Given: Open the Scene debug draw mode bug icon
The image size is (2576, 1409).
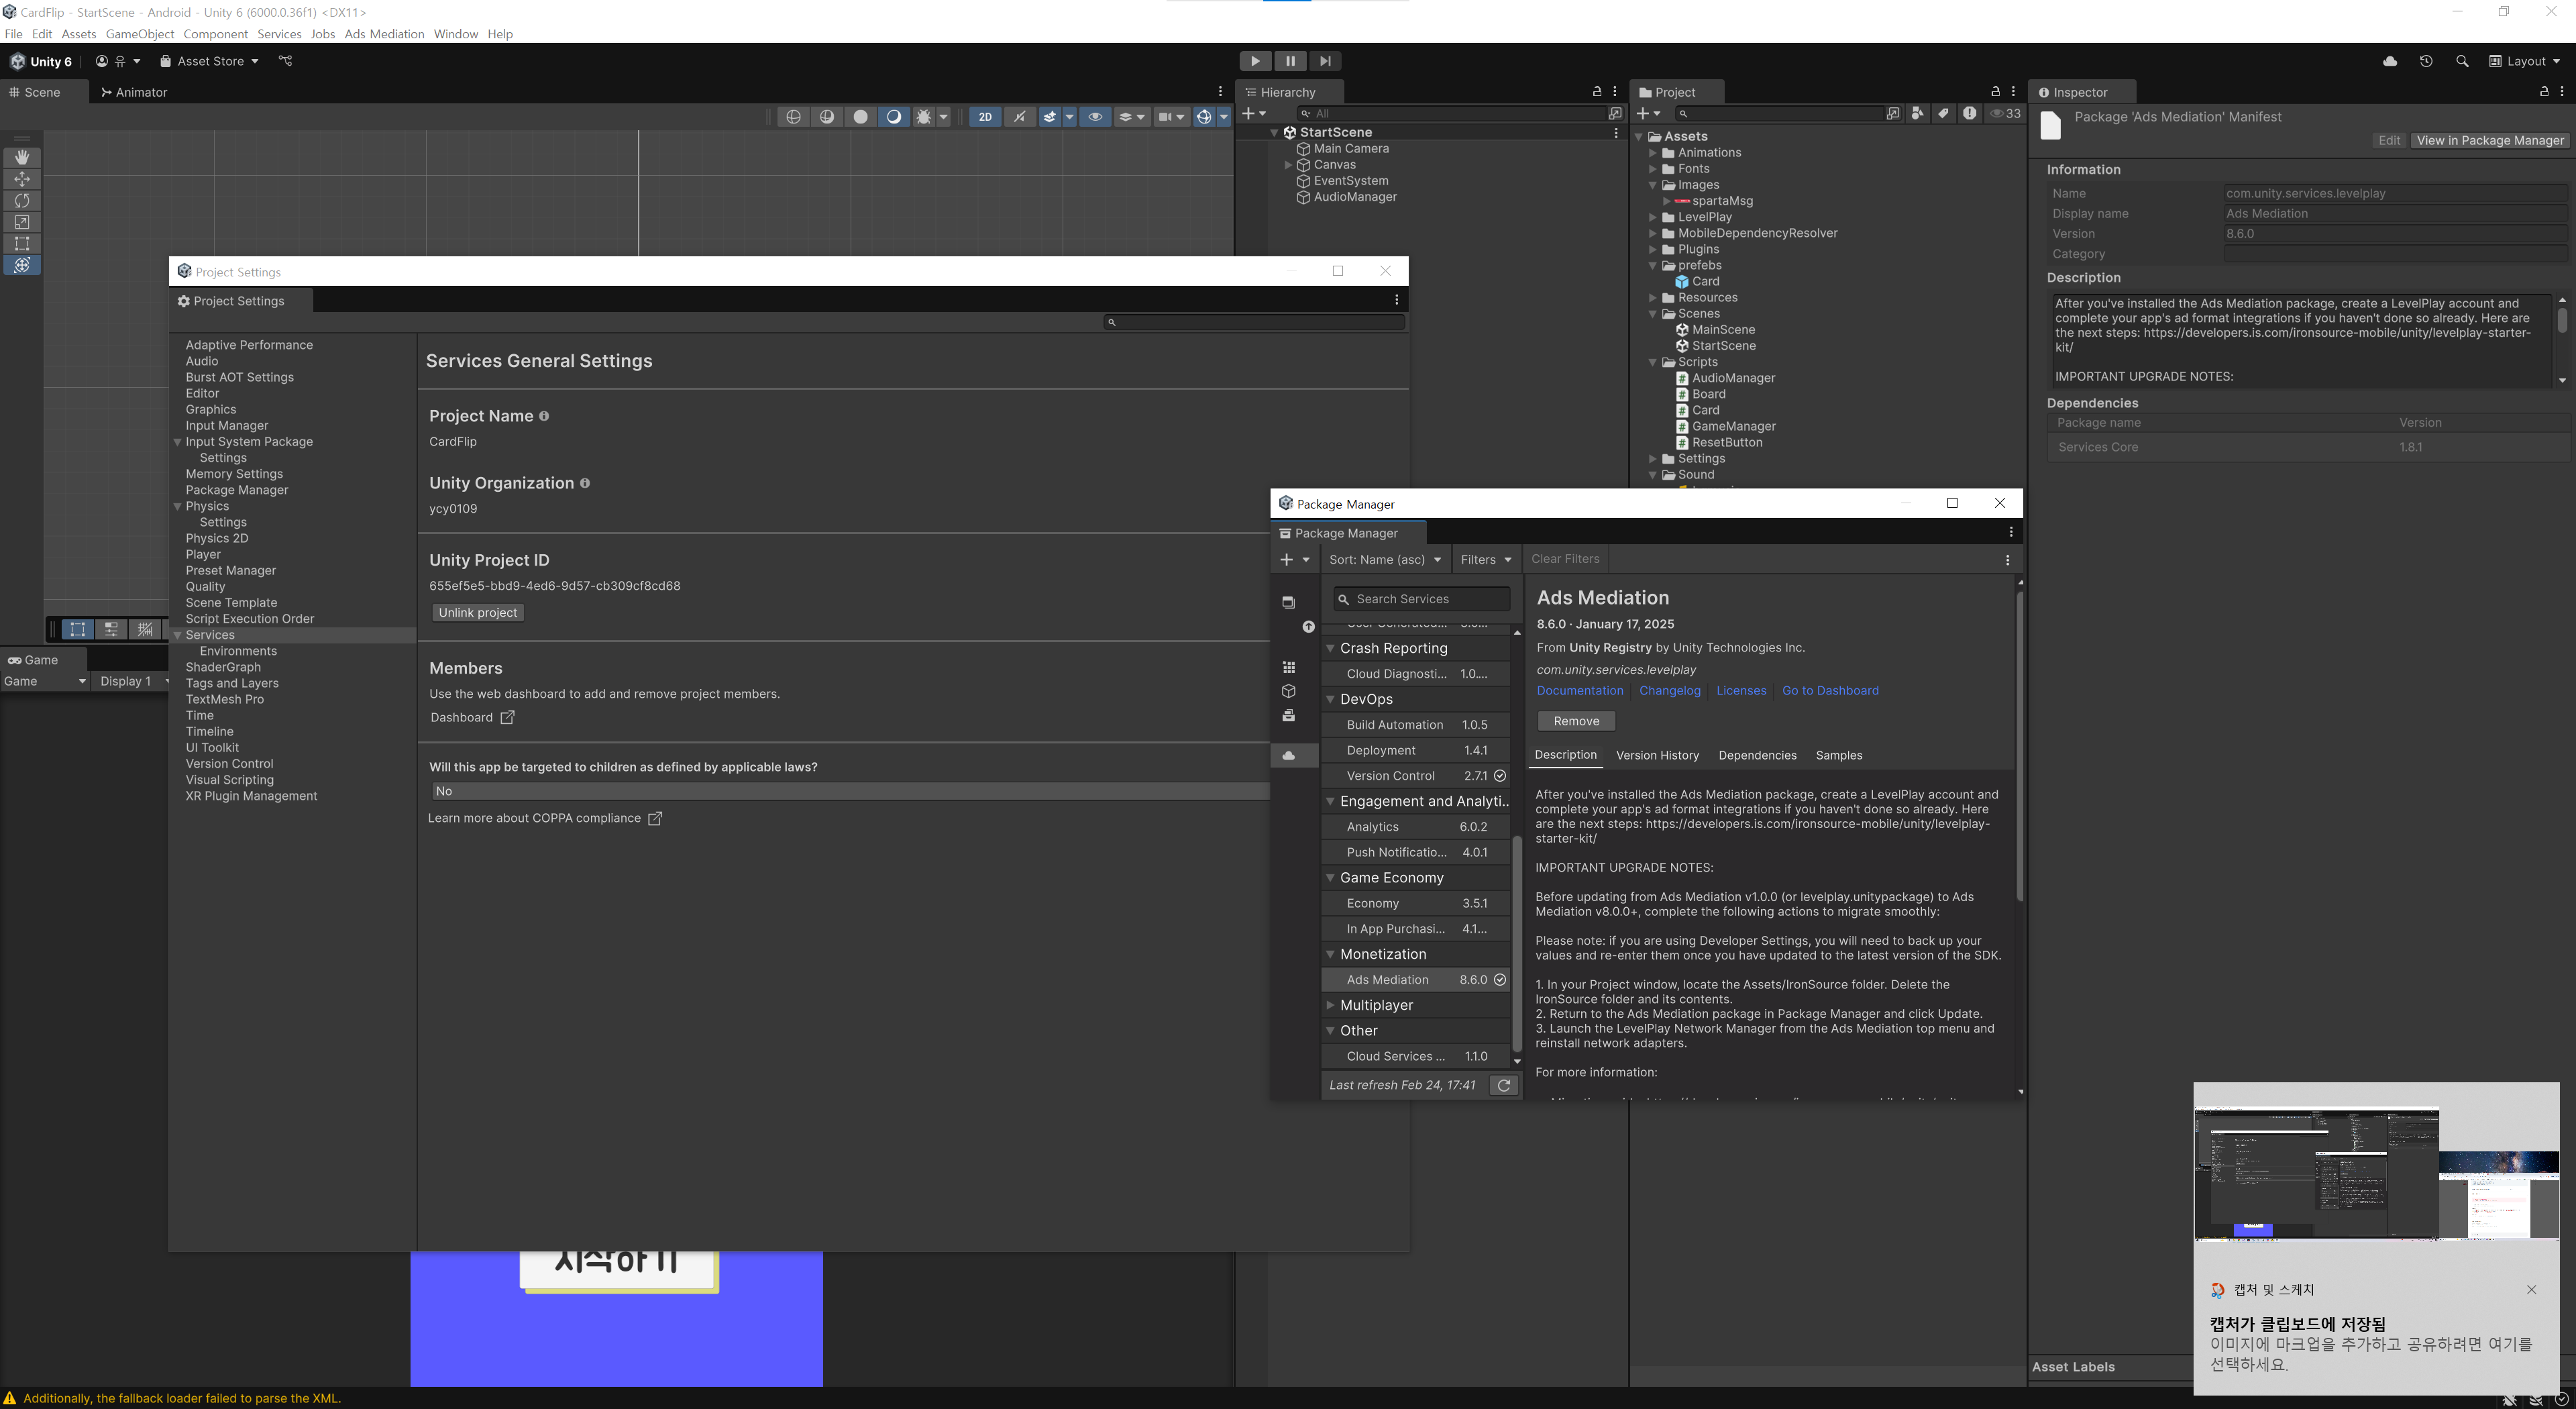Looking at the screenshot, I should point(924,117).
